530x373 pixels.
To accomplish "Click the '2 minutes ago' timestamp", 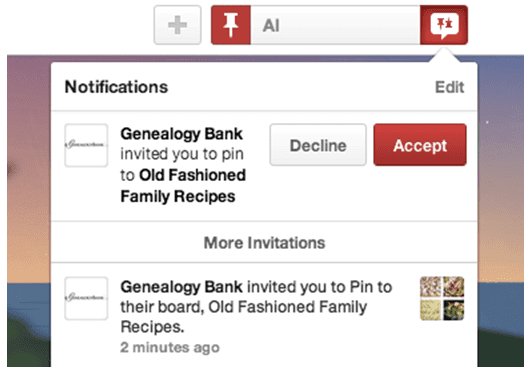I will [x=170, y=347].
